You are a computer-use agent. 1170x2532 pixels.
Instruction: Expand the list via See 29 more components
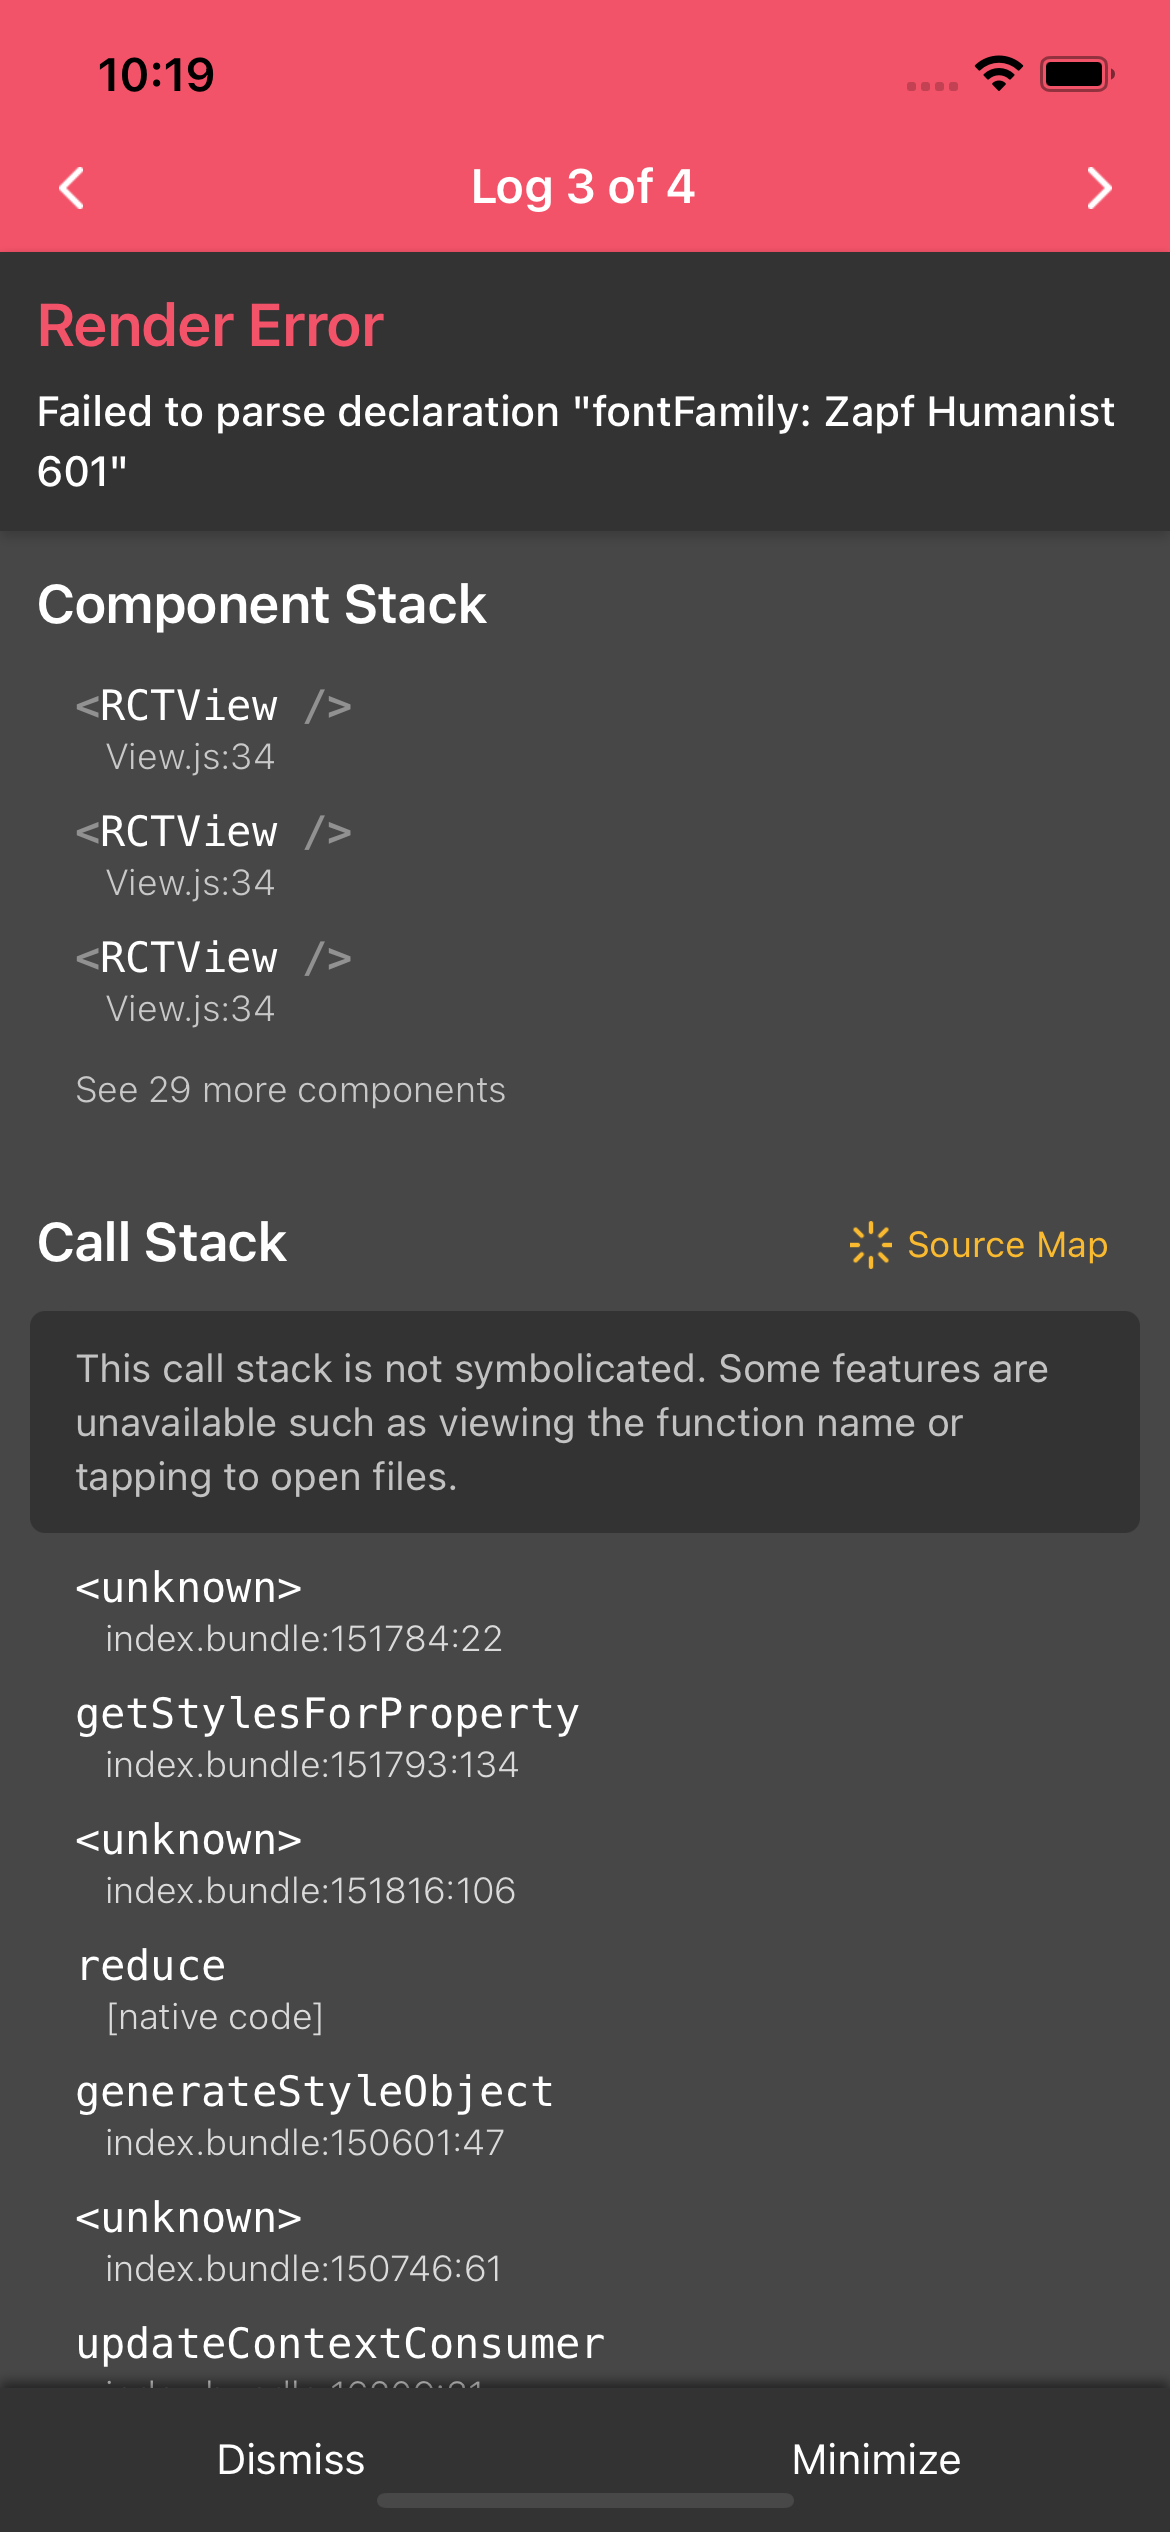[x=290, y=1089]
